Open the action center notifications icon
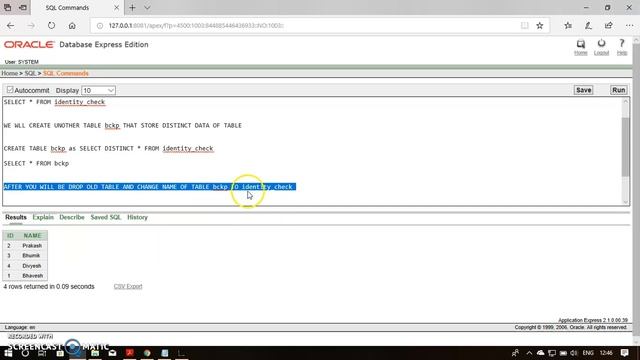 click(624, 353)
